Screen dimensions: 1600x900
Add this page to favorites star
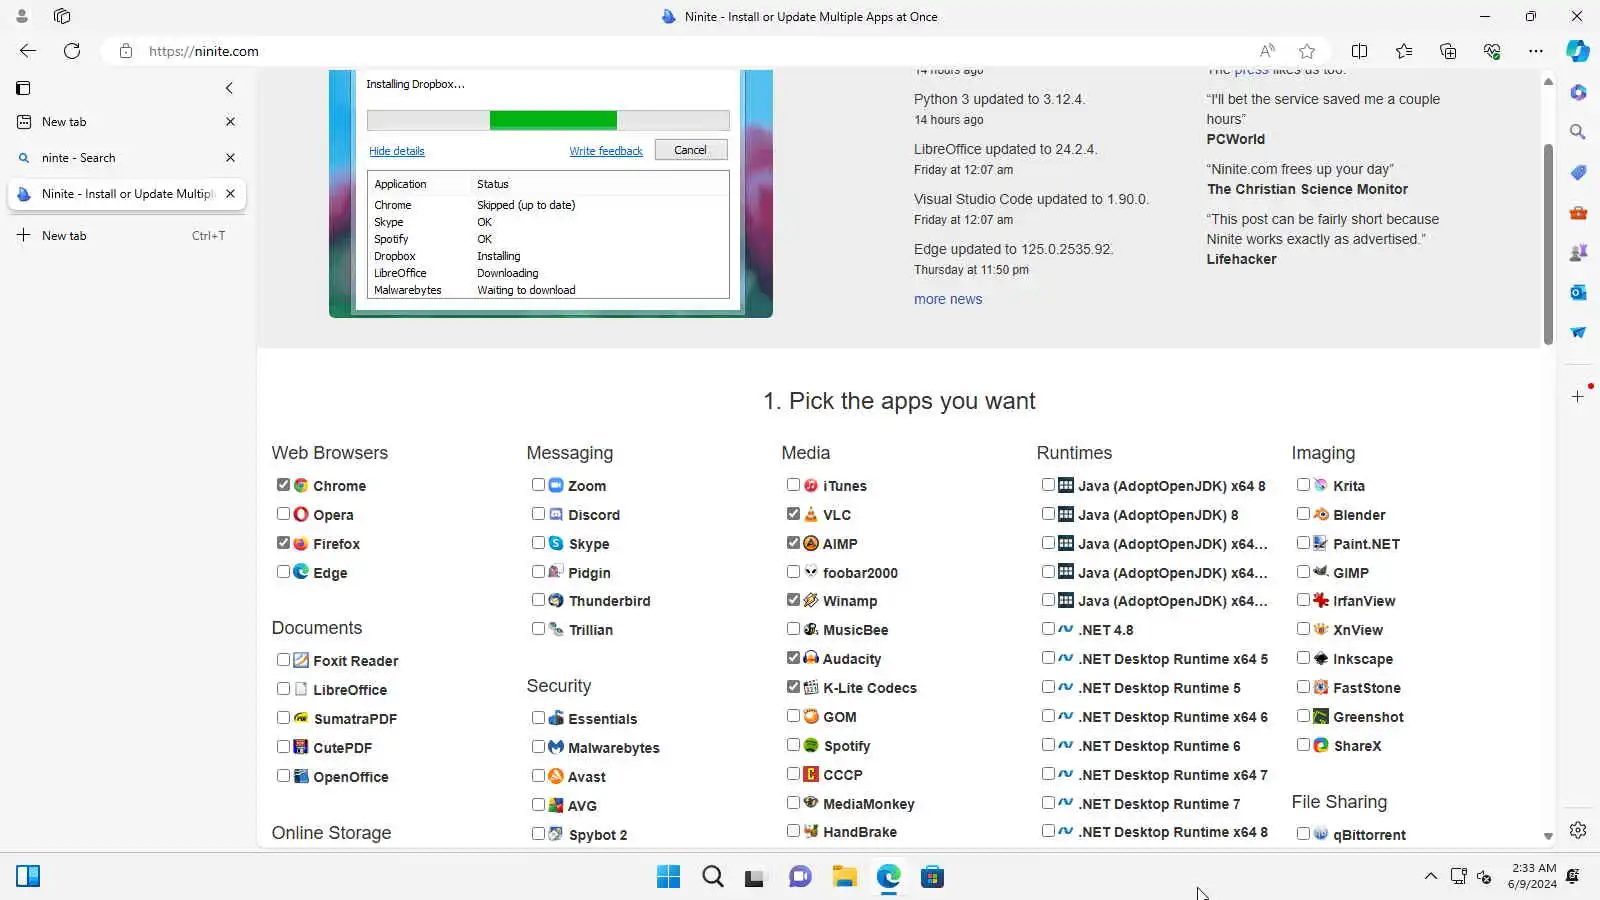(1307, 51)
